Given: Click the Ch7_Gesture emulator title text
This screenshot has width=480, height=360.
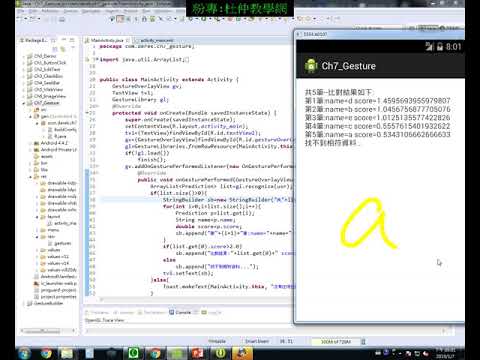Looking at the screenshot, I should [x=349, y=66].
